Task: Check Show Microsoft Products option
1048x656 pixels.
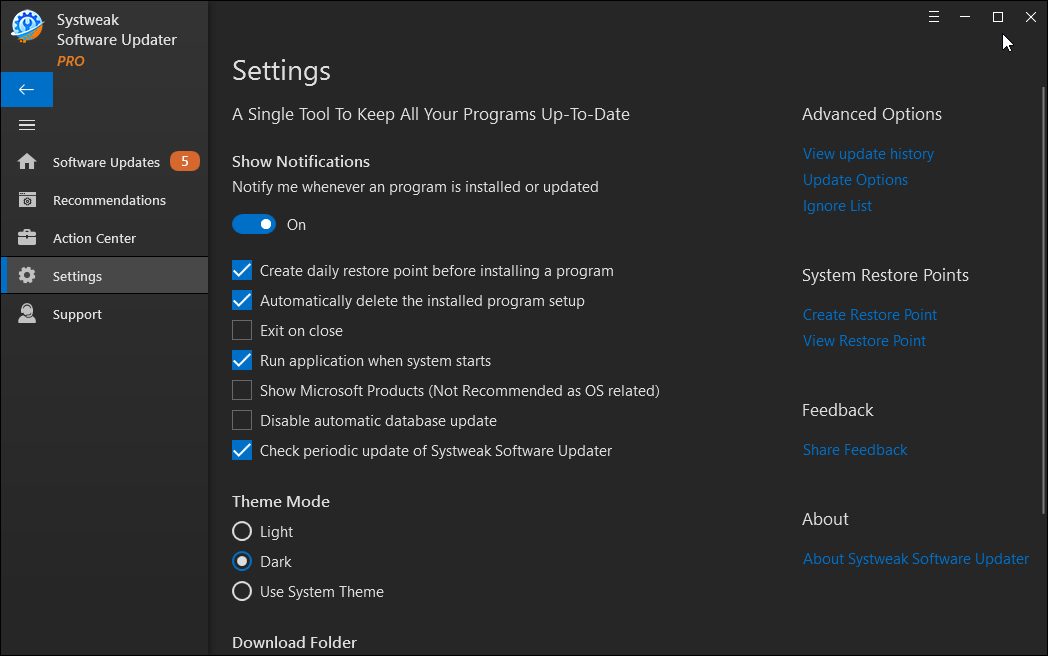Action: click(242, 391)
